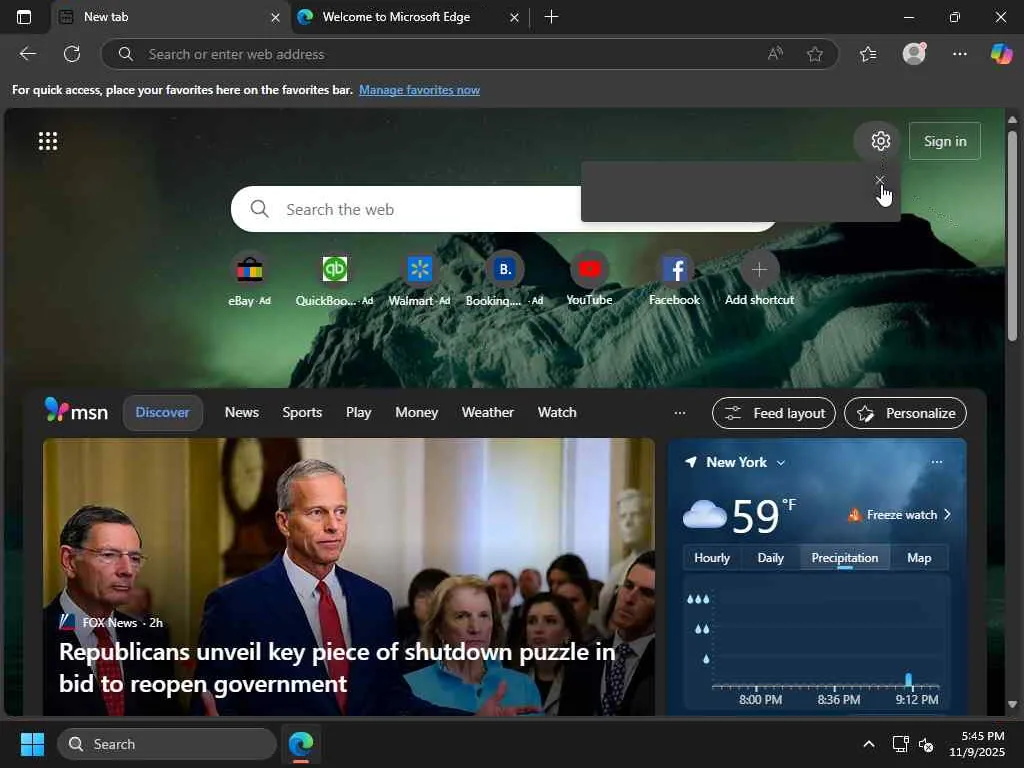The height and width of the screenshot is (768, 1024).
Task: Open the apps grid launcher icon
Action: 48,141
